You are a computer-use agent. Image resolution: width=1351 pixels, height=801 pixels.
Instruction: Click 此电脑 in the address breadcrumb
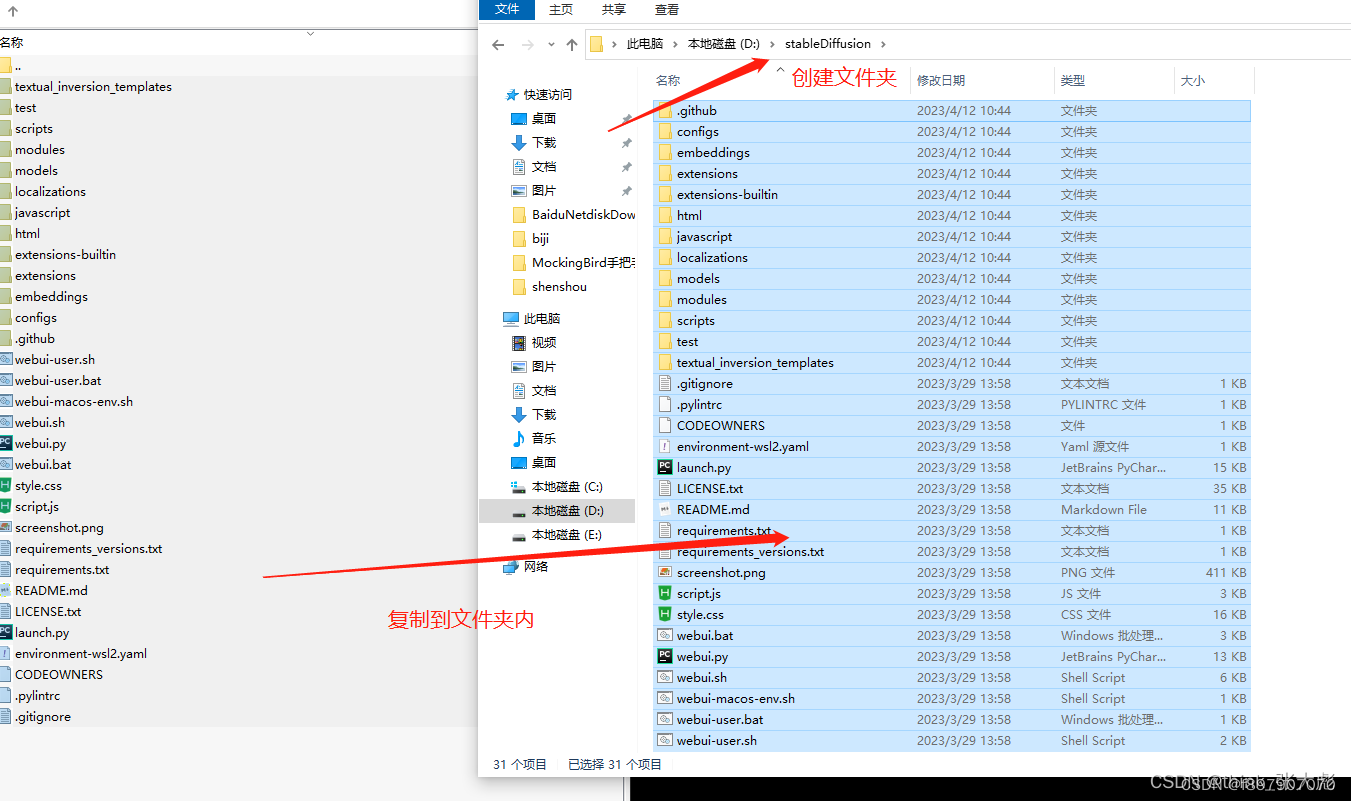point(645,44)
